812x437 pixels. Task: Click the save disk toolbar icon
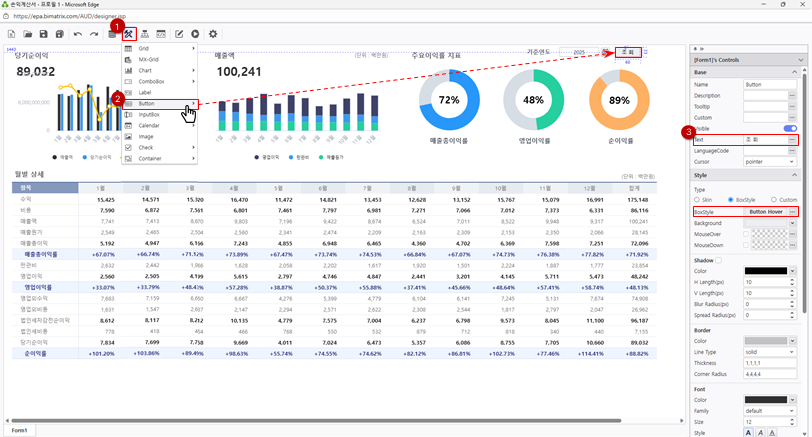pyautogui.click(x=44, y=34)
